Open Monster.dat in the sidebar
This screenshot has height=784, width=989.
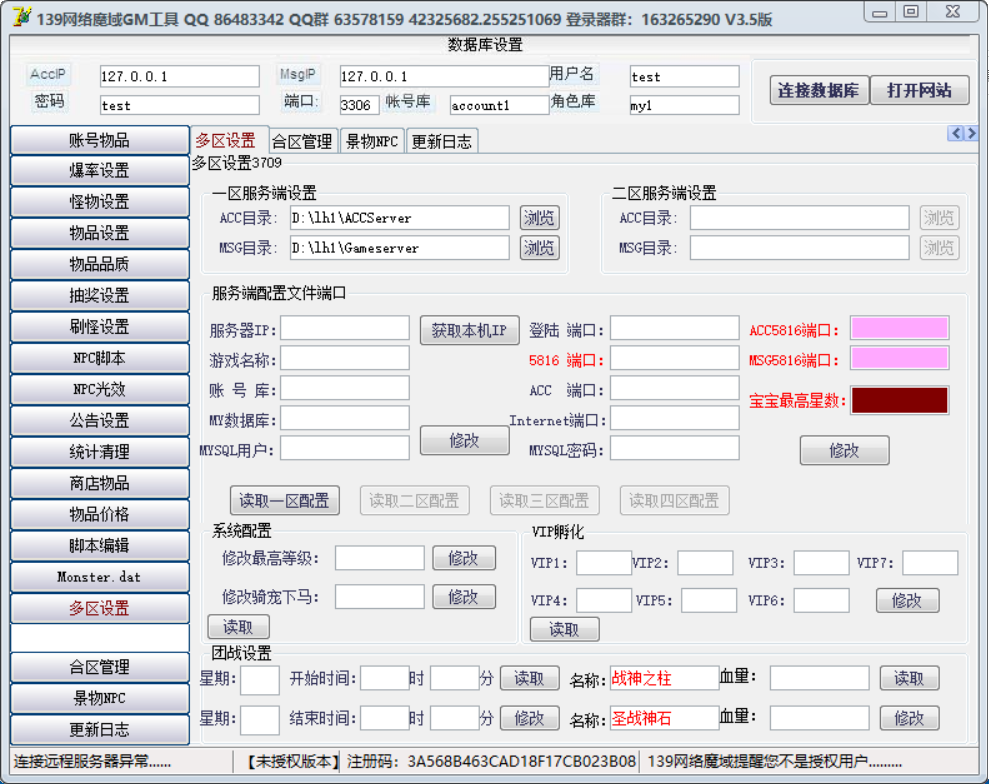point(100,577)
